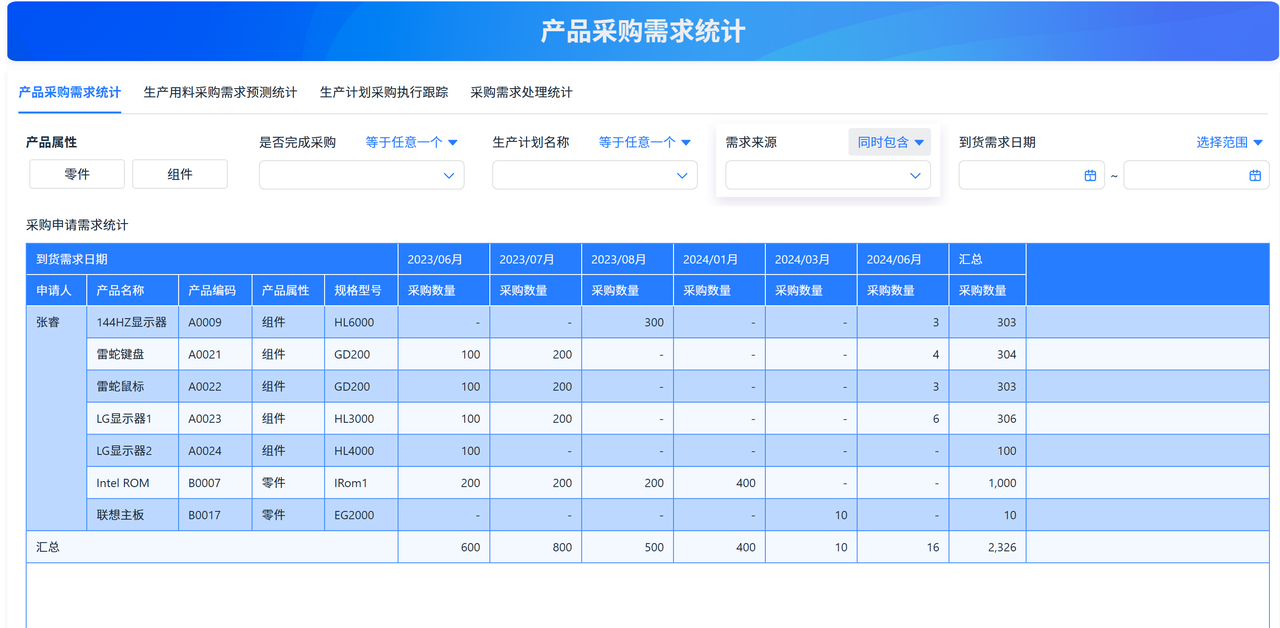Image resolution: width=1280 pixels, height=628 pixels.
Task: Click product code A0009
Action: tap(215, 322)
